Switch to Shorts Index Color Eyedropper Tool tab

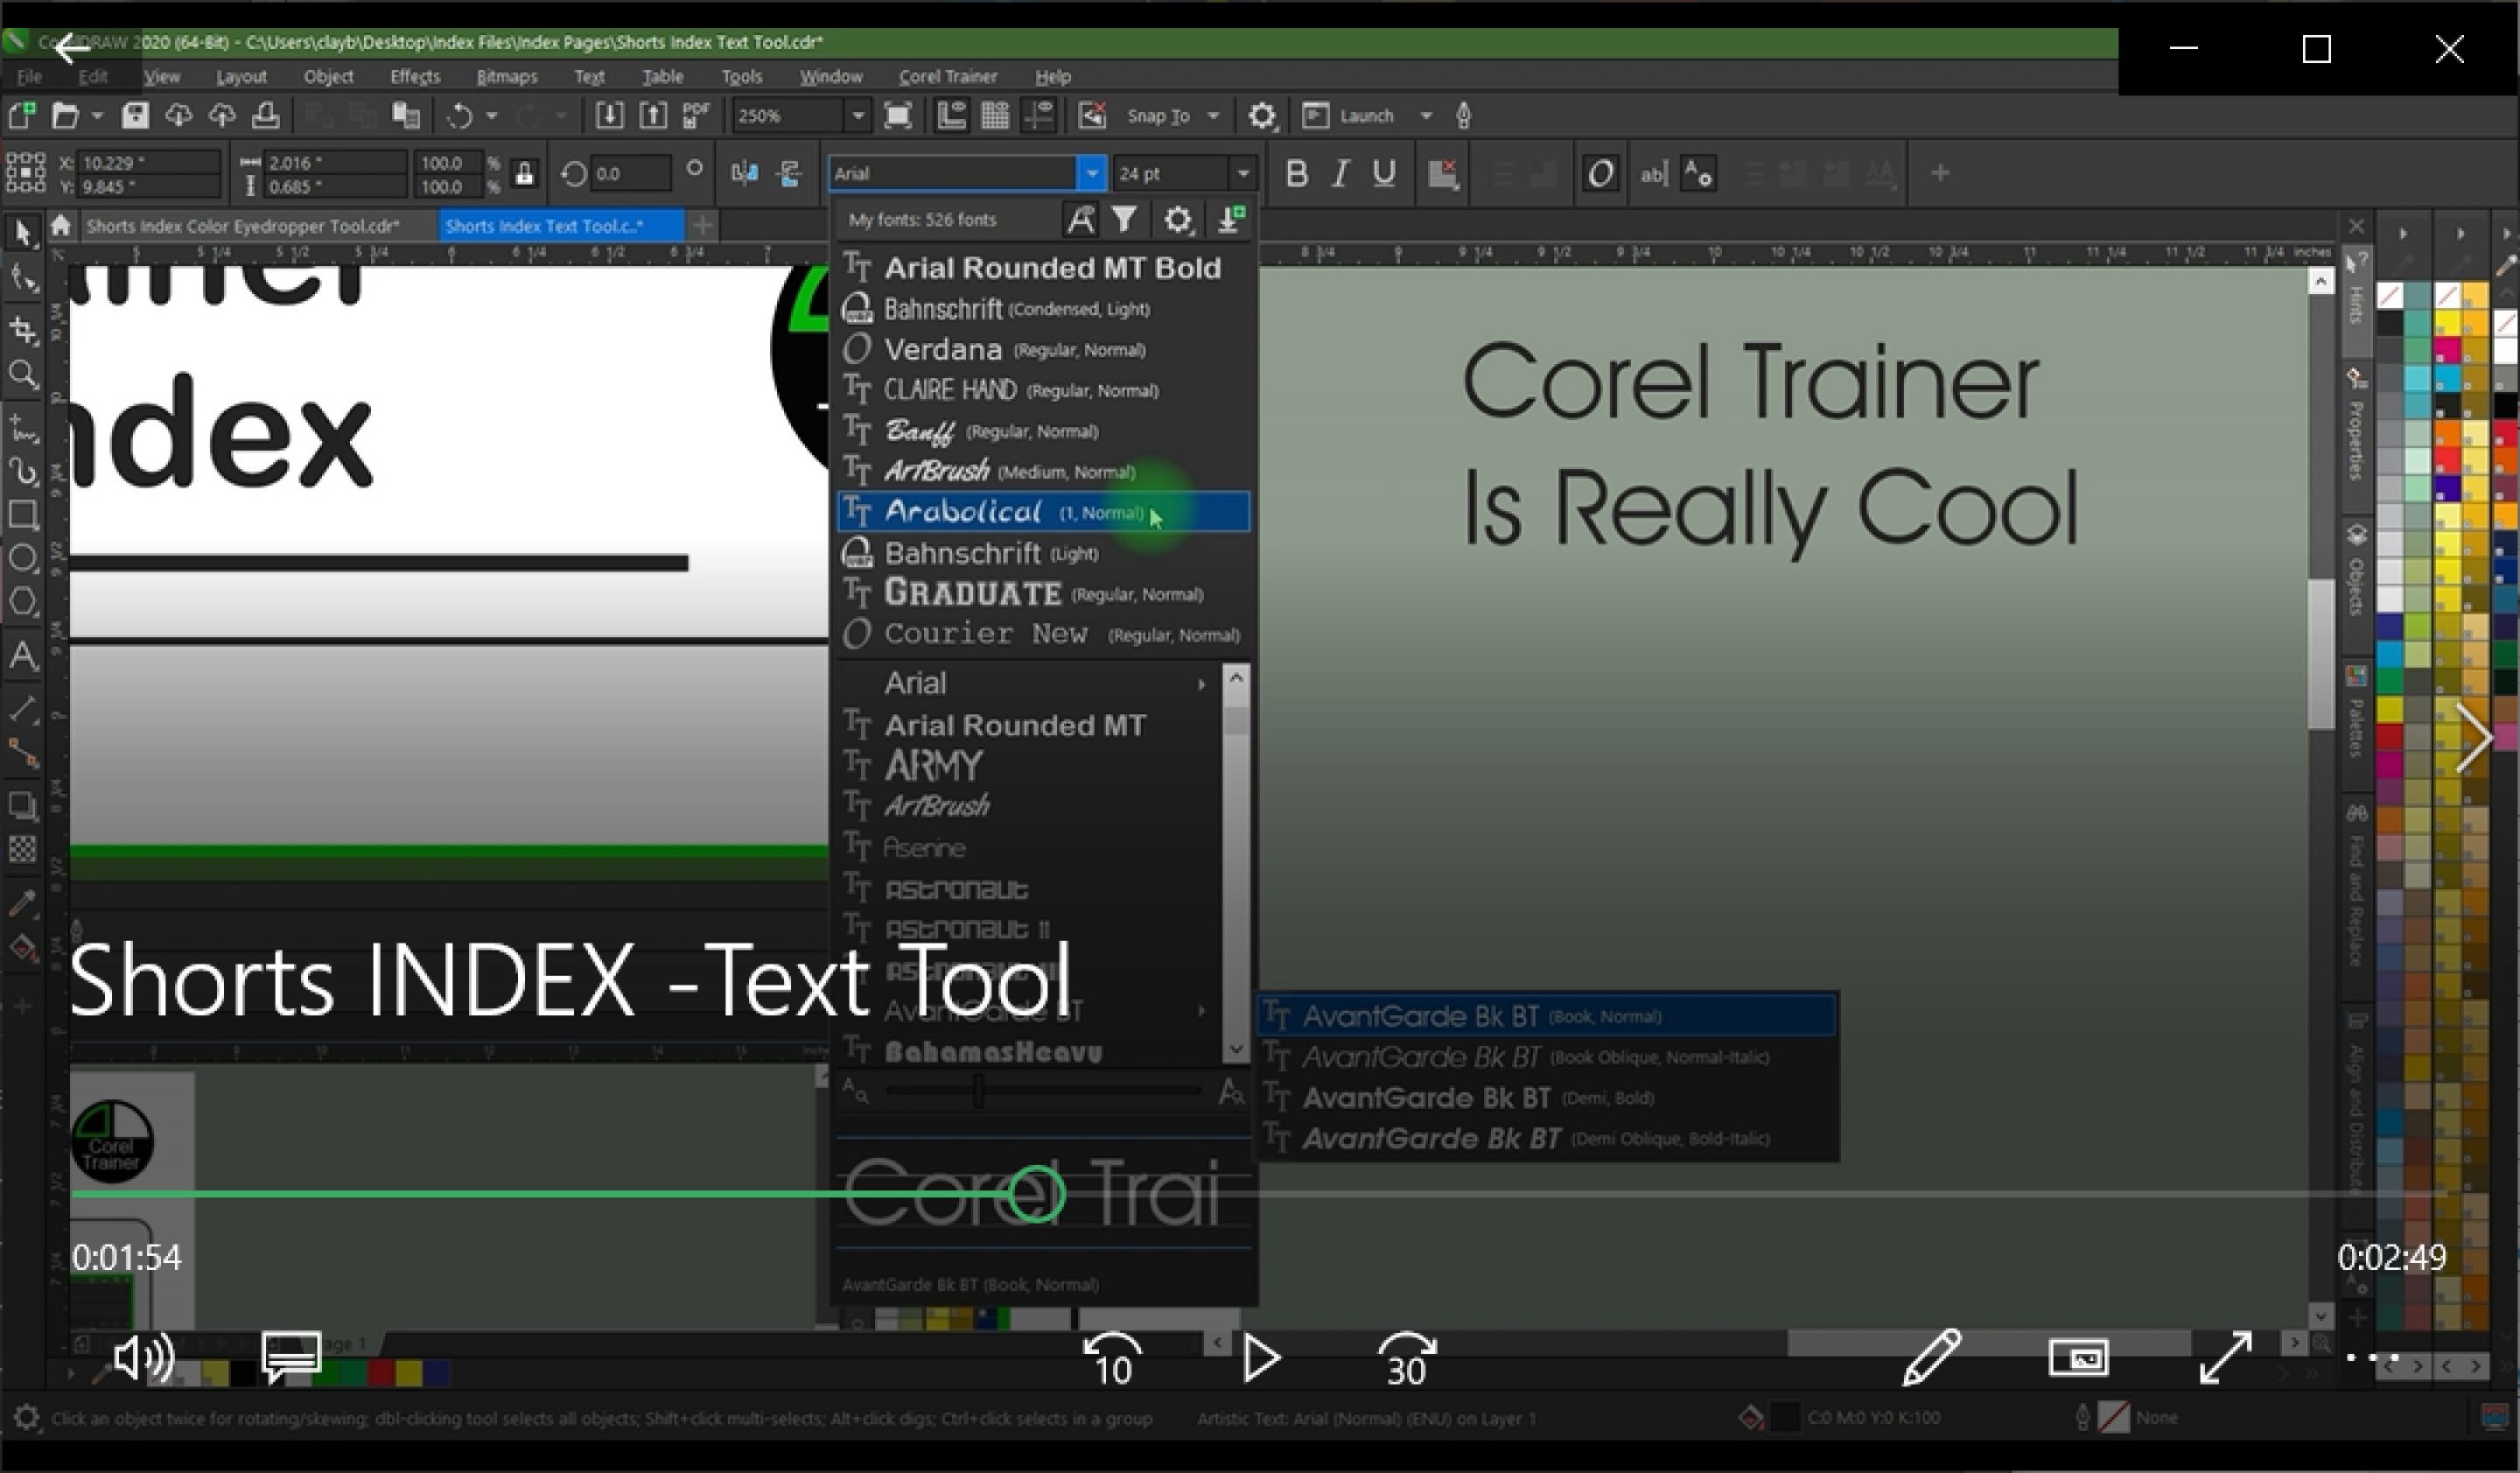(243, 226)
